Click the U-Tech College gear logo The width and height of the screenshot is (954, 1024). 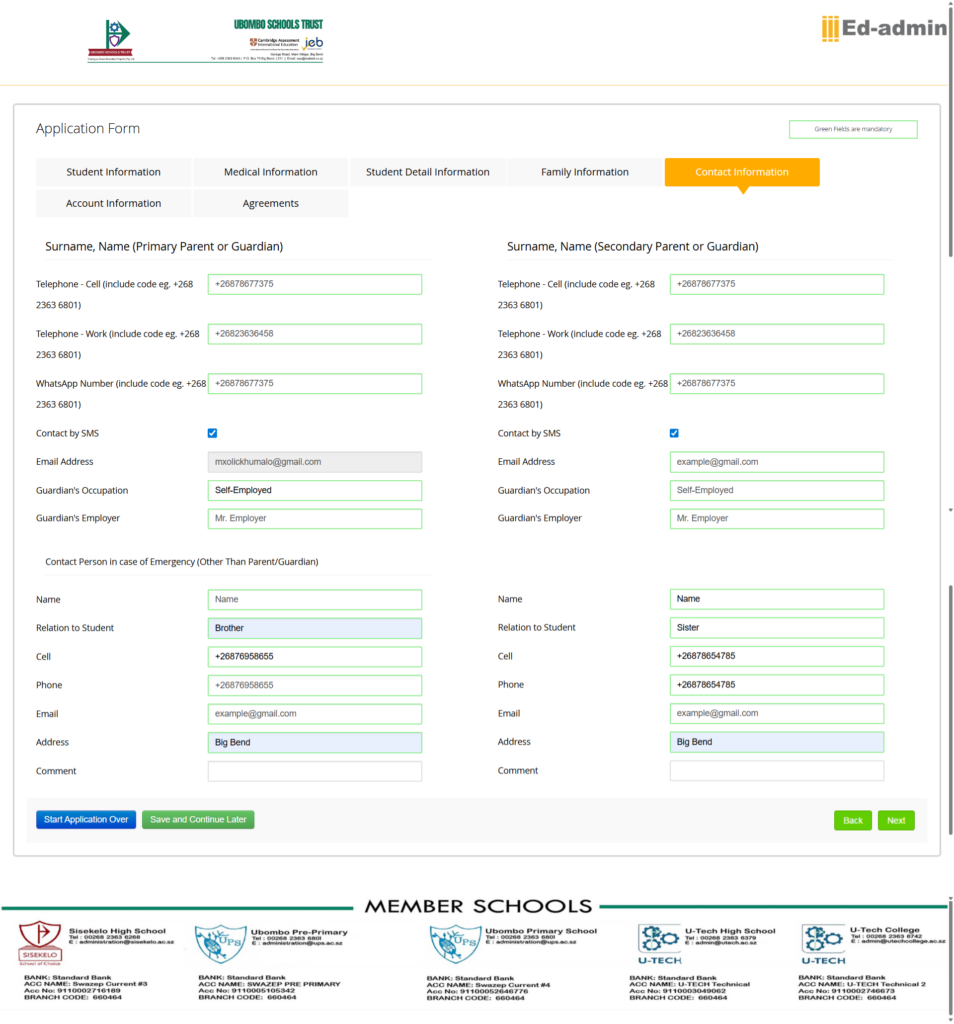pyautogui.click(x=823, y=944)
